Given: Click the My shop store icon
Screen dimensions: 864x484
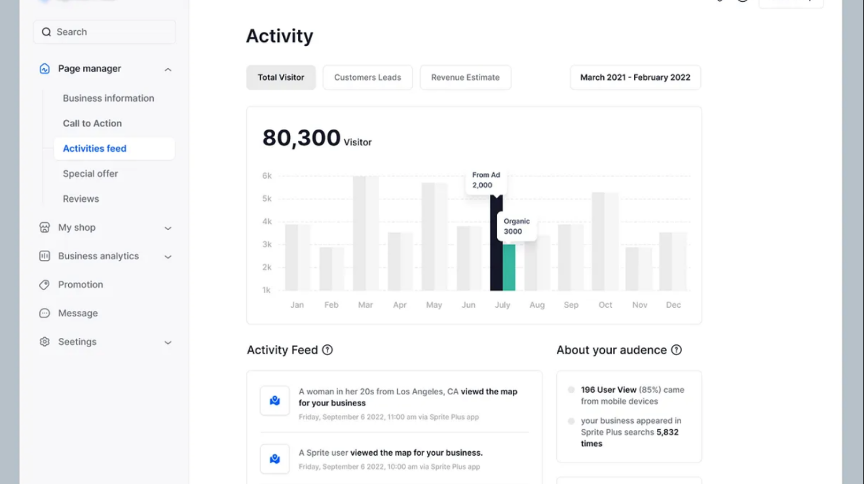Looking at the screenshot, I should 45,228.
